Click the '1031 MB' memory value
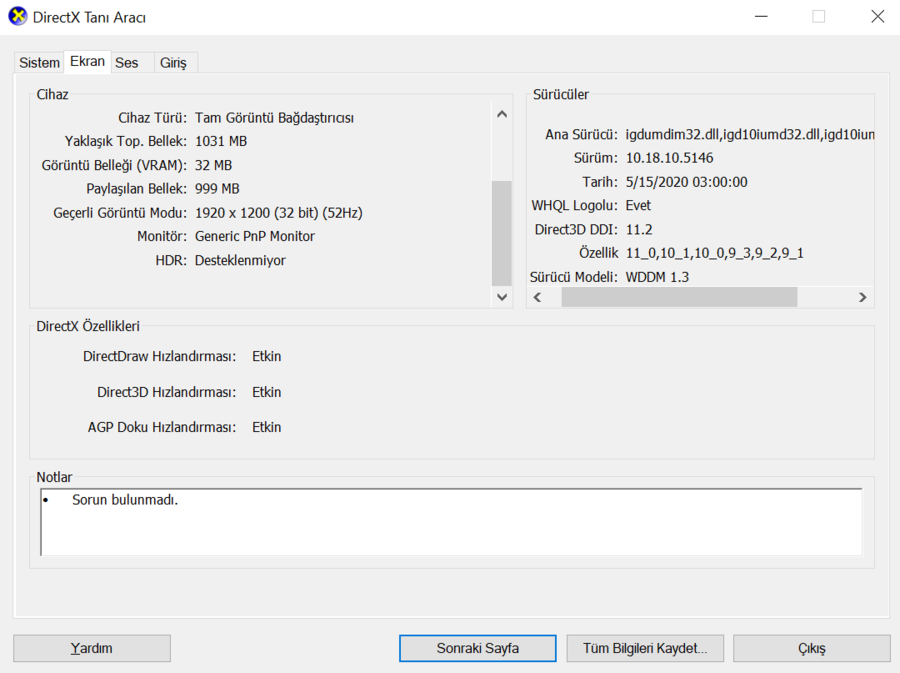The width and height of the screenshot is (900, 673). point(221,141)
